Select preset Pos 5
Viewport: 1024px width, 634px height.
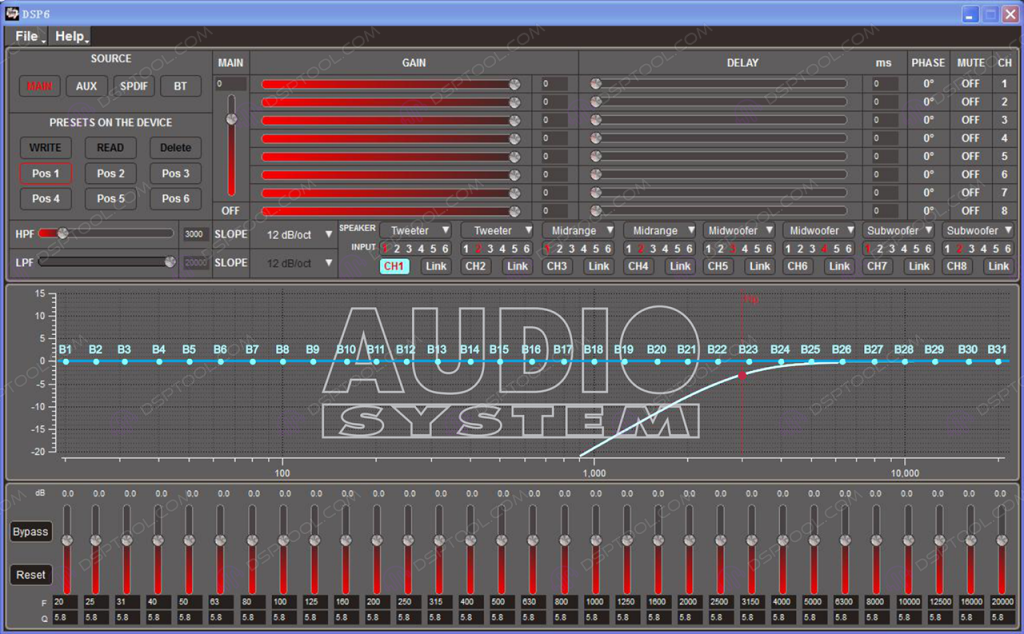(x=110, y=198)
